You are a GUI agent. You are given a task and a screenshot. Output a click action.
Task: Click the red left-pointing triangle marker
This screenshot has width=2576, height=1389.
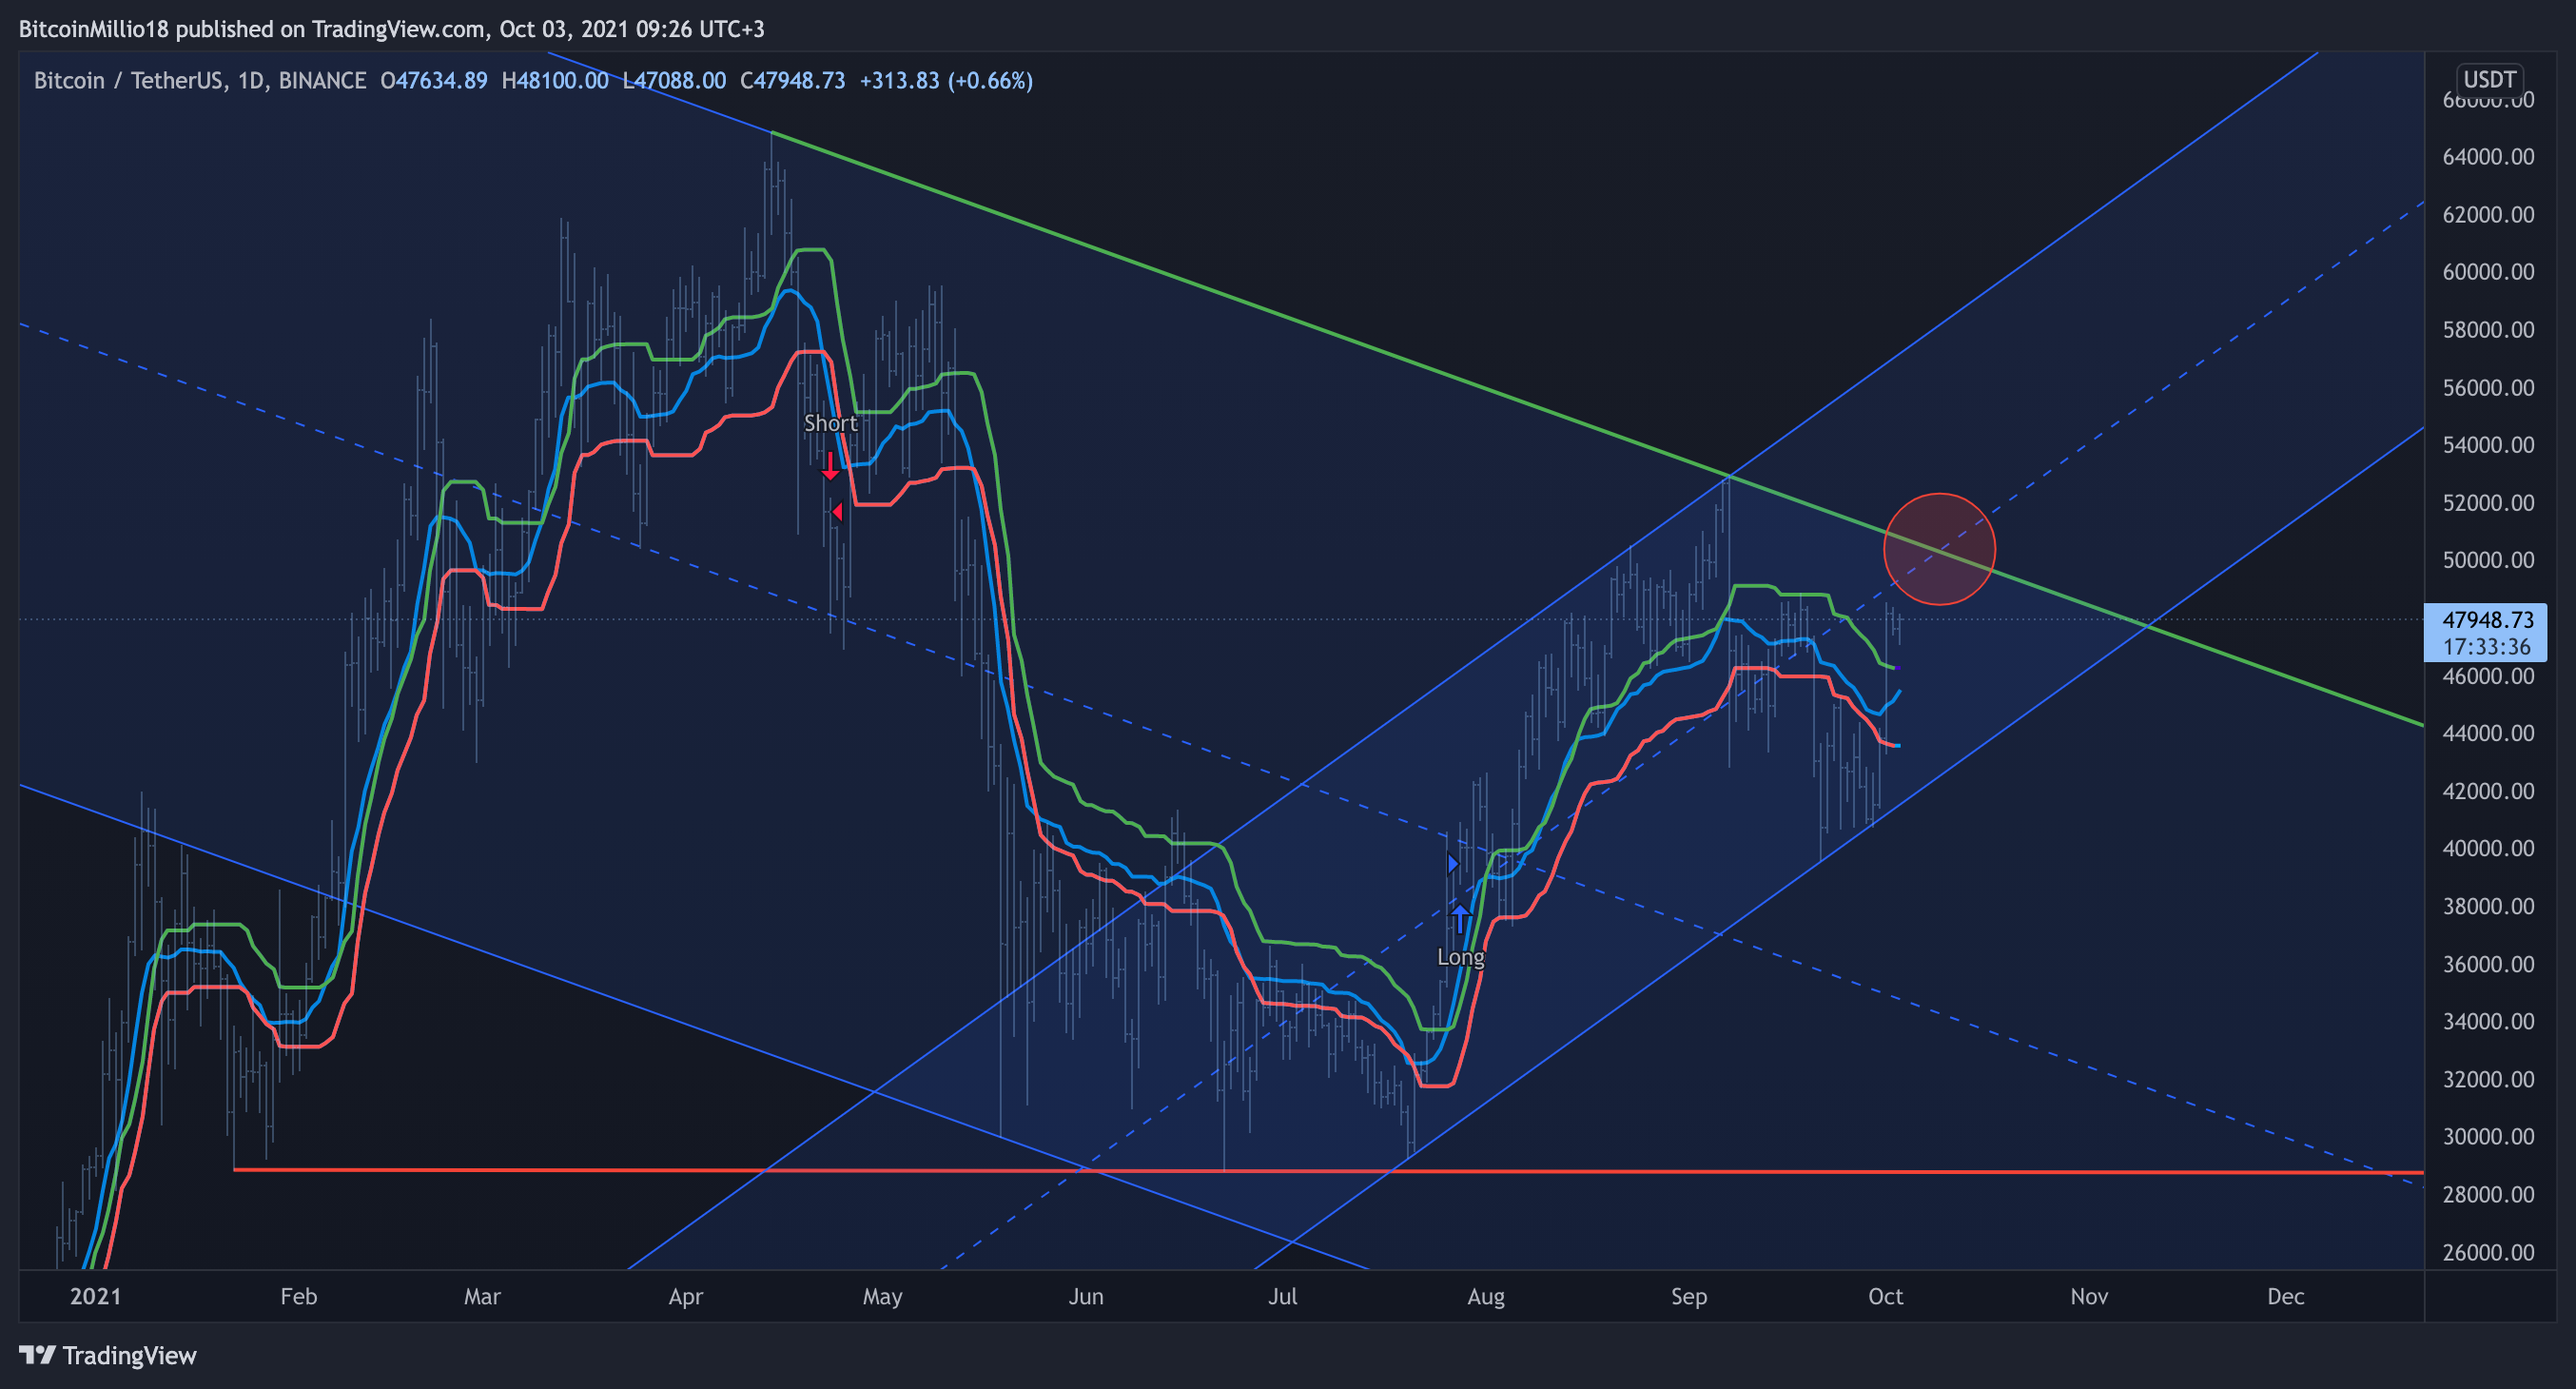tap(838, 512)
